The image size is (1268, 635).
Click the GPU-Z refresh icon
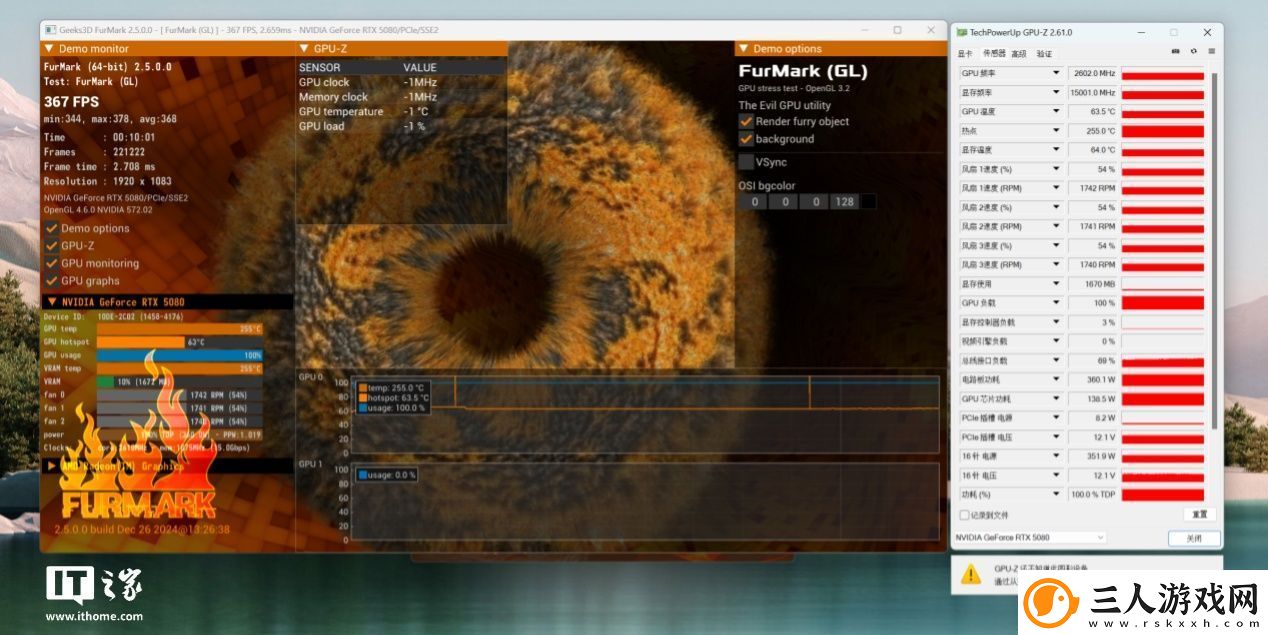pos(1194,51)
